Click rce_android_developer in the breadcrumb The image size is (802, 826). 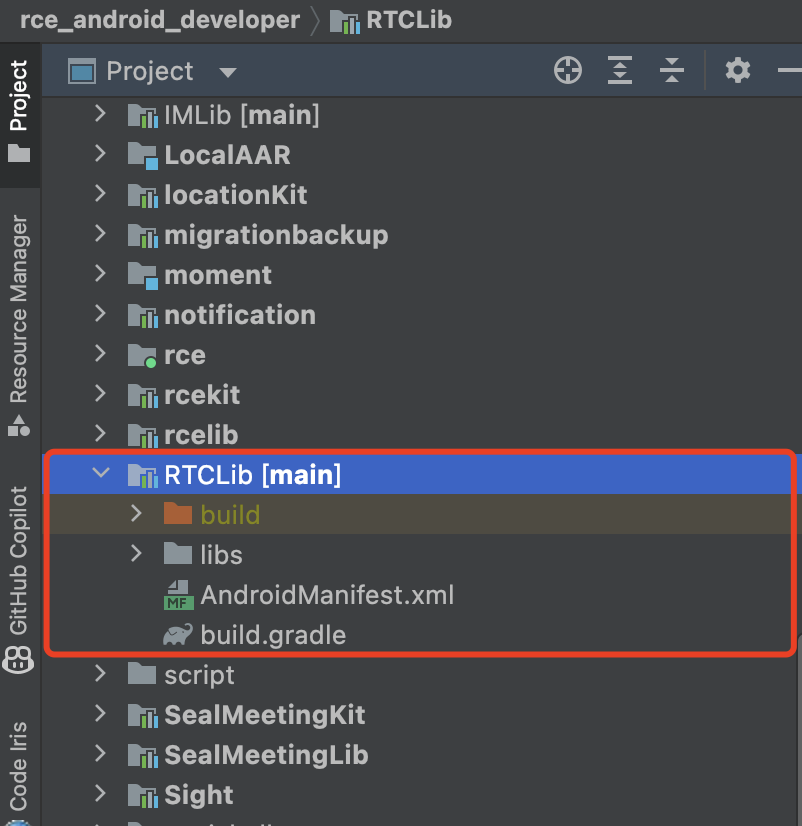point(159,20)
